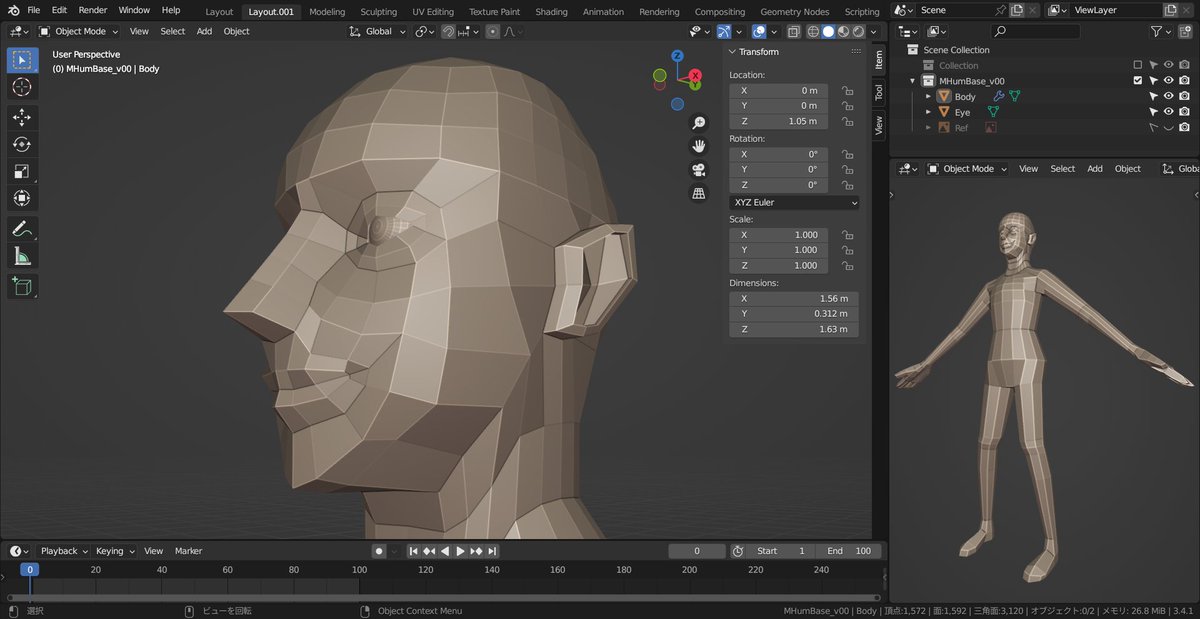Expand the Body tree item
Viewport: 1200px width, 619px height.
point(928,97)
